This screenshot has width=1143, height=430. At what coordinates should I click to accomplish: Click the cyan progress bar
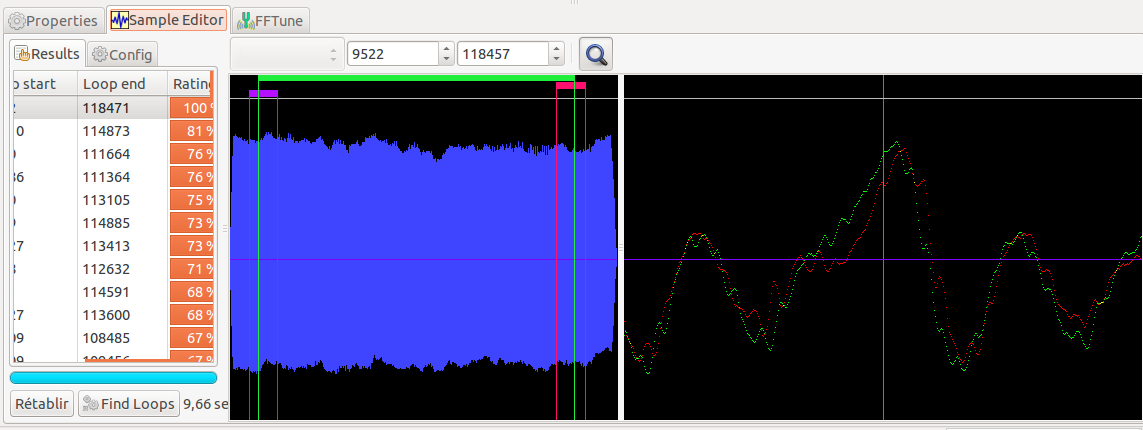(x=113, y=378)
